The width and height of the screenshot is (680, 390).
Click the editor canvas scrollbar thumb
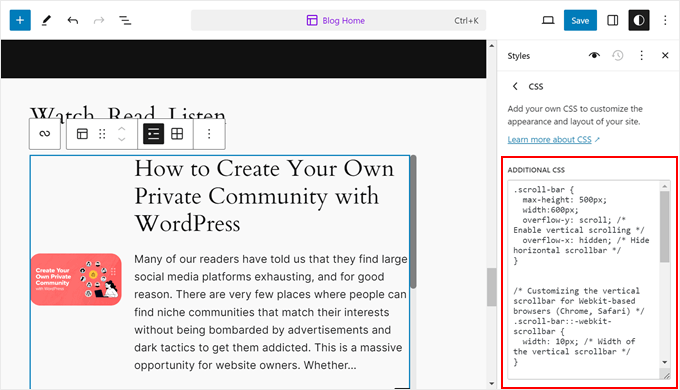491,287
